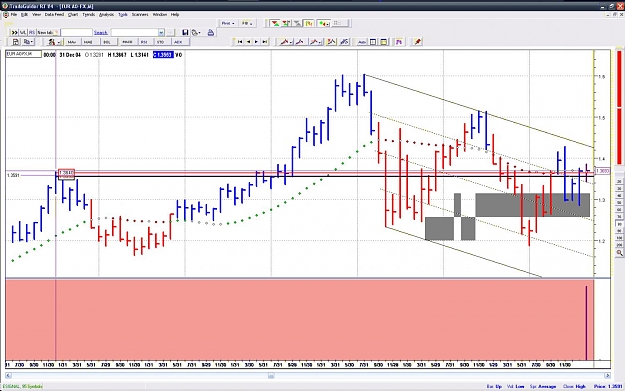Open the Window menu
625x391 pixels.
(x=160, y=14)
